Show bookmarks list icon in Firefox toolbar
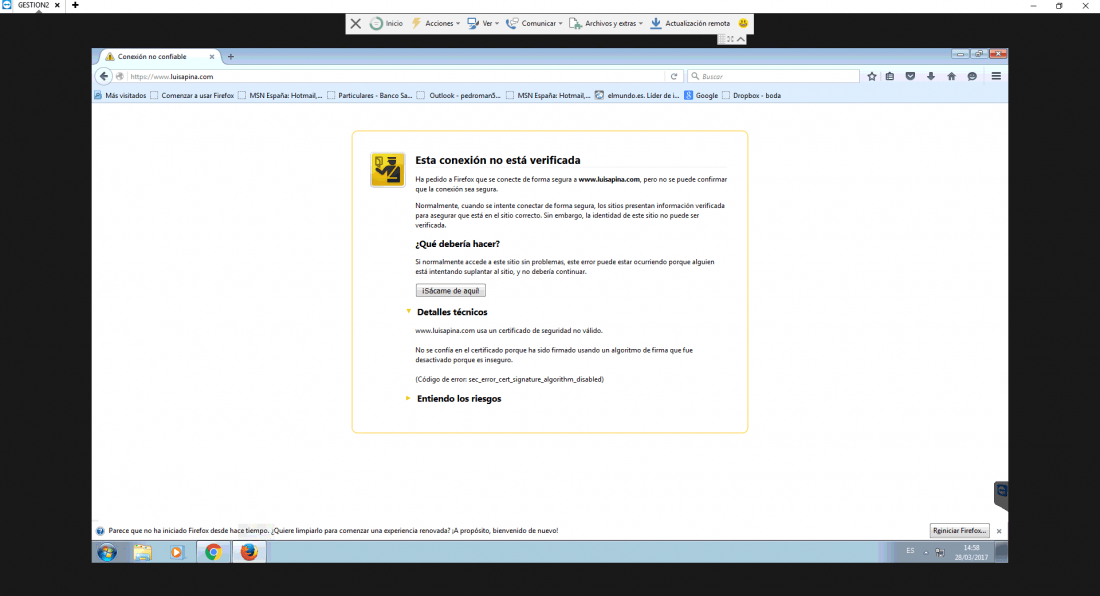This screenshot has height=596, width=1100. [x=890, y=76]
